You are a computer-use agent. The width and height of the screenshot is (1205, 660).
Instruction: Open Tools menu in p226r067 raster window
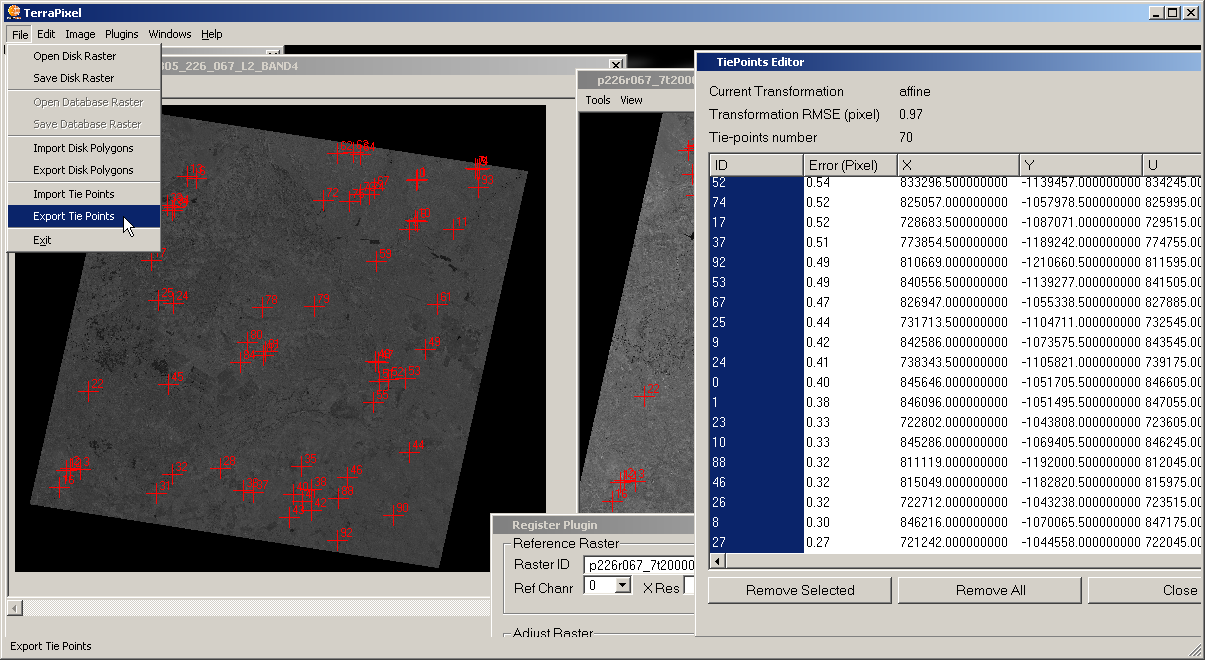pos(598,100)
